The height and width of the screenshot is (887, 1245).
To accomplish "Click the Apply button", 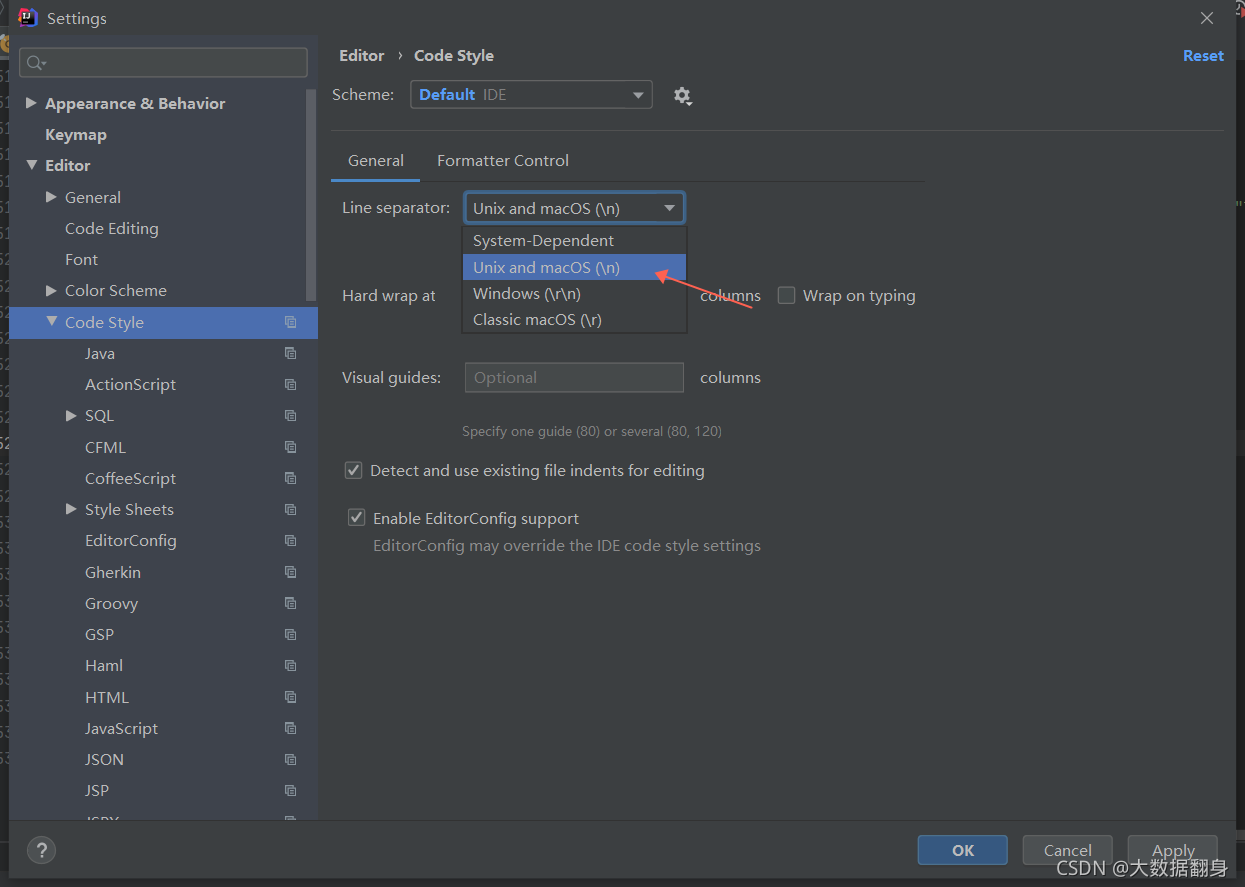I will pos(1173,850).
